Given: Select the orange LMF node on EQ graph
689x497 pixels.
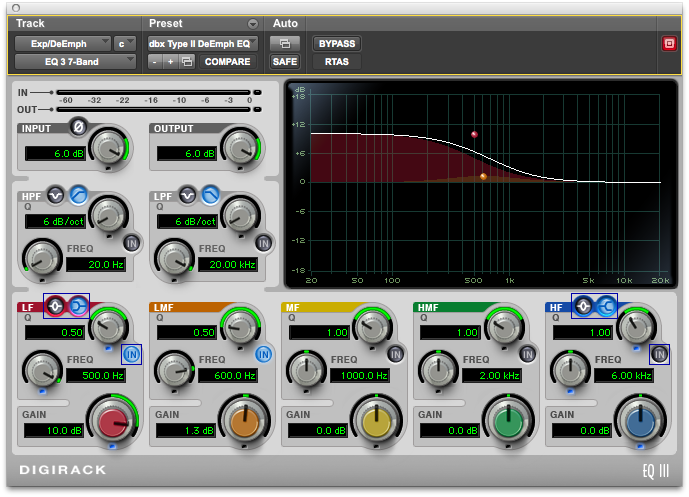Looking at the screenshot, I should click(483, 177).
